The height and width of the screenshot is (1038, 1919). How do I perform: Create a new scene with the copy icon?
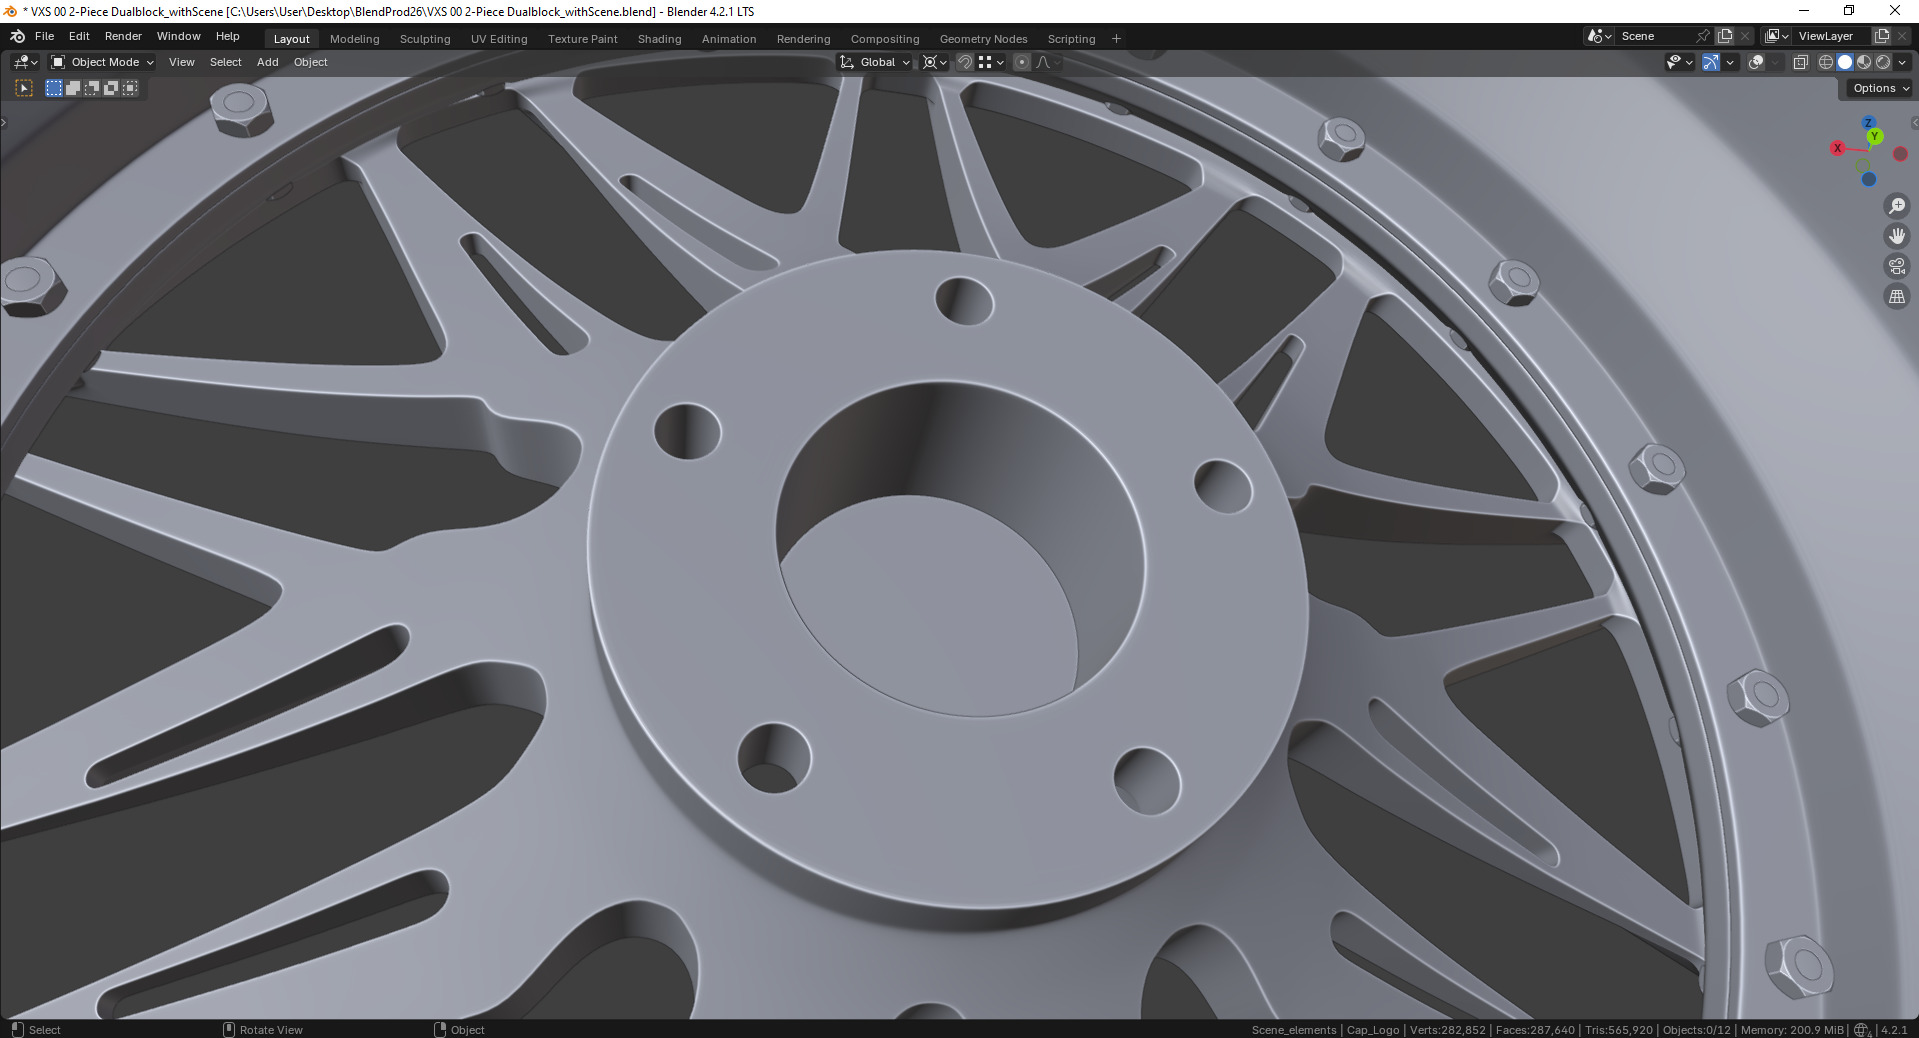(x=1725, y=36)
